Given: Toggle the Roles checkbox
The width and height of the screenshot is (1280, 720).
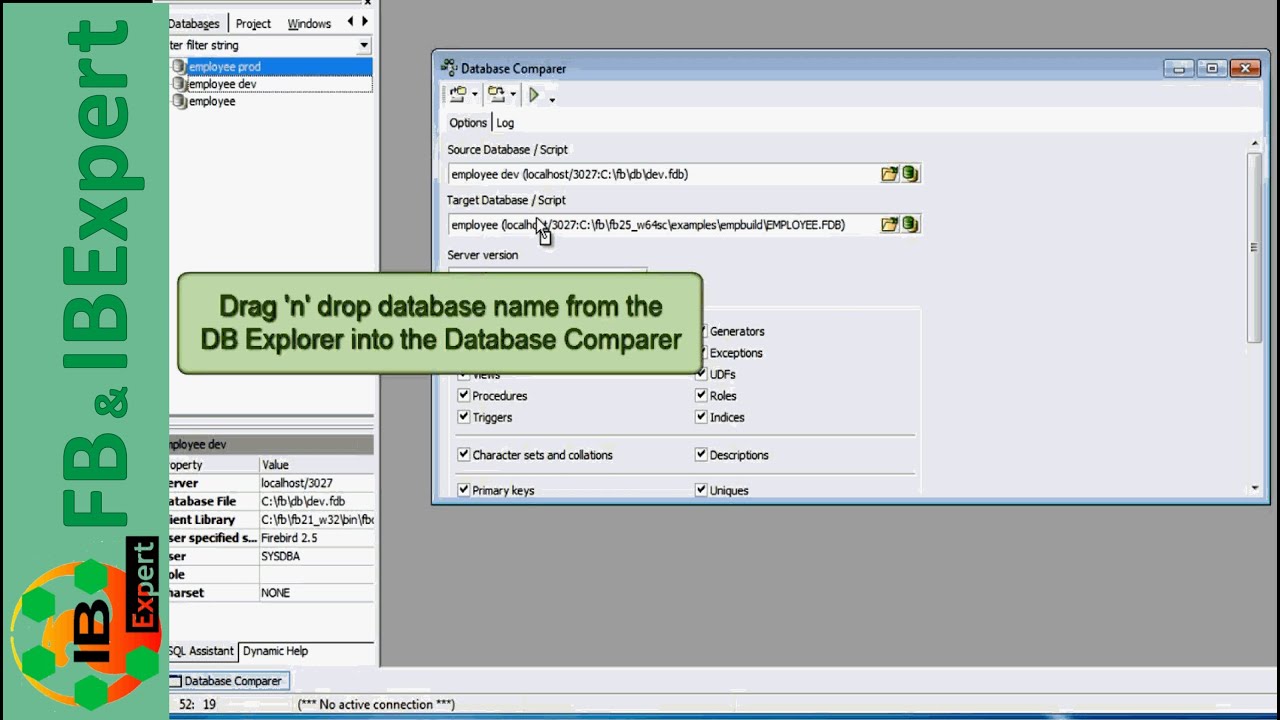Looking at the screenshot, I should [702, 396].
